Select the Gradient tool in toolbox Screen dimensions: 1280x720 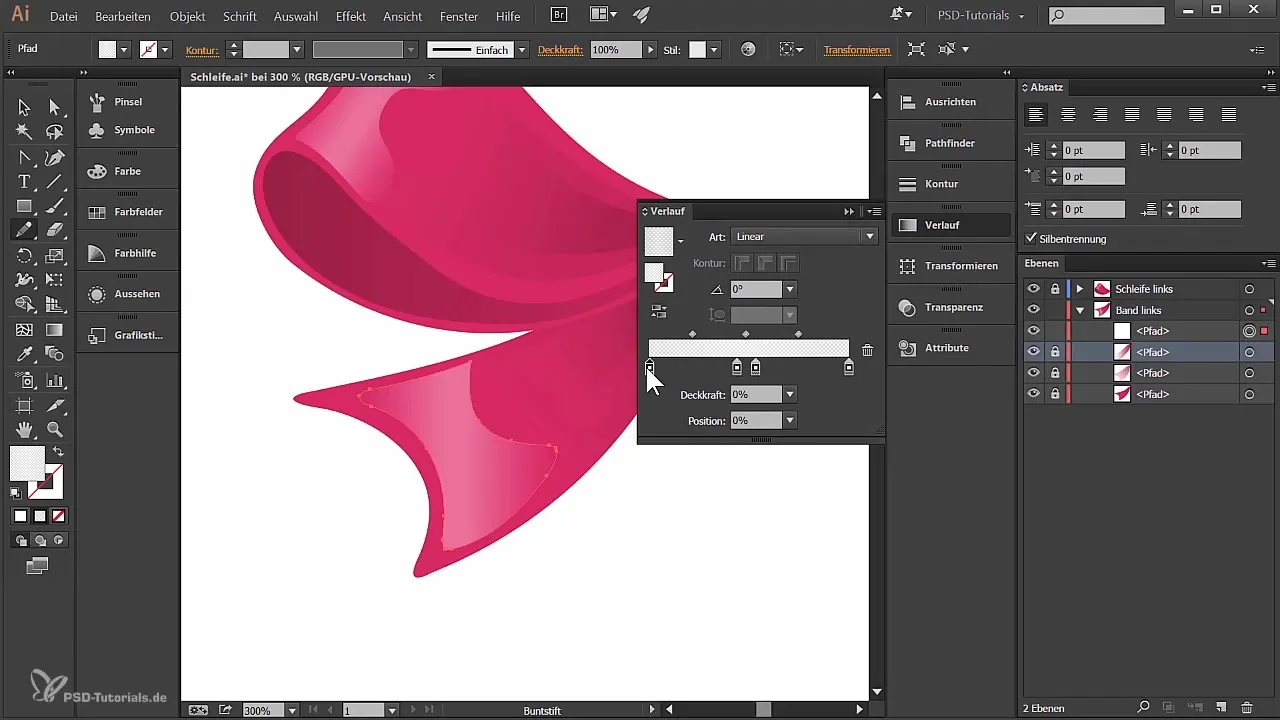[54, 329]
